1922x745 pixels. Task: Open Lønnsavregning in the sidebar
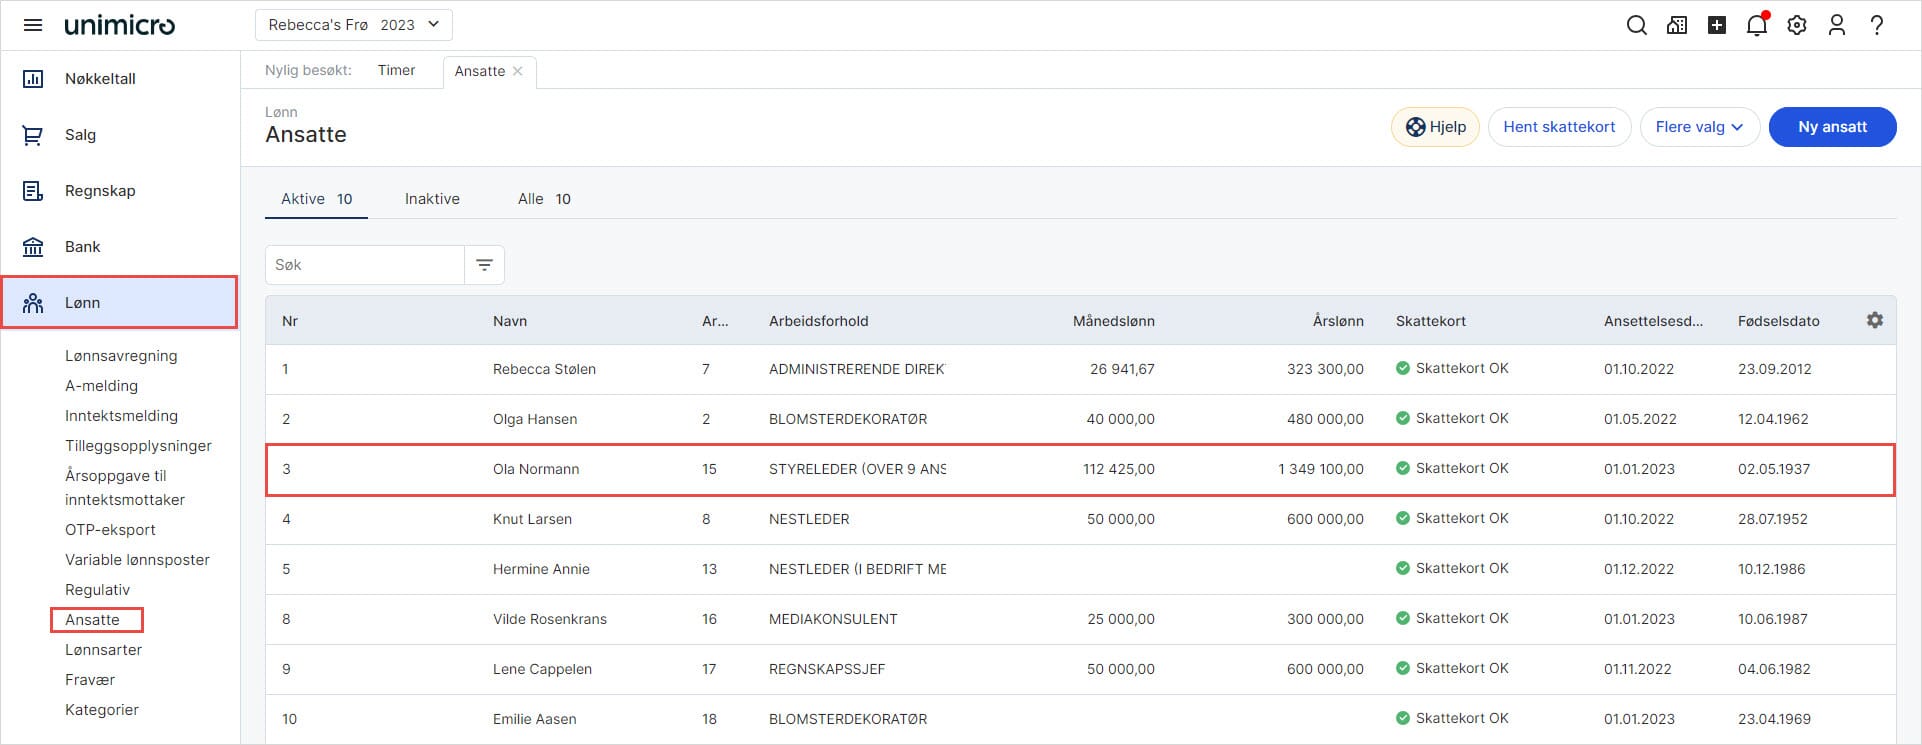point(121,356)
